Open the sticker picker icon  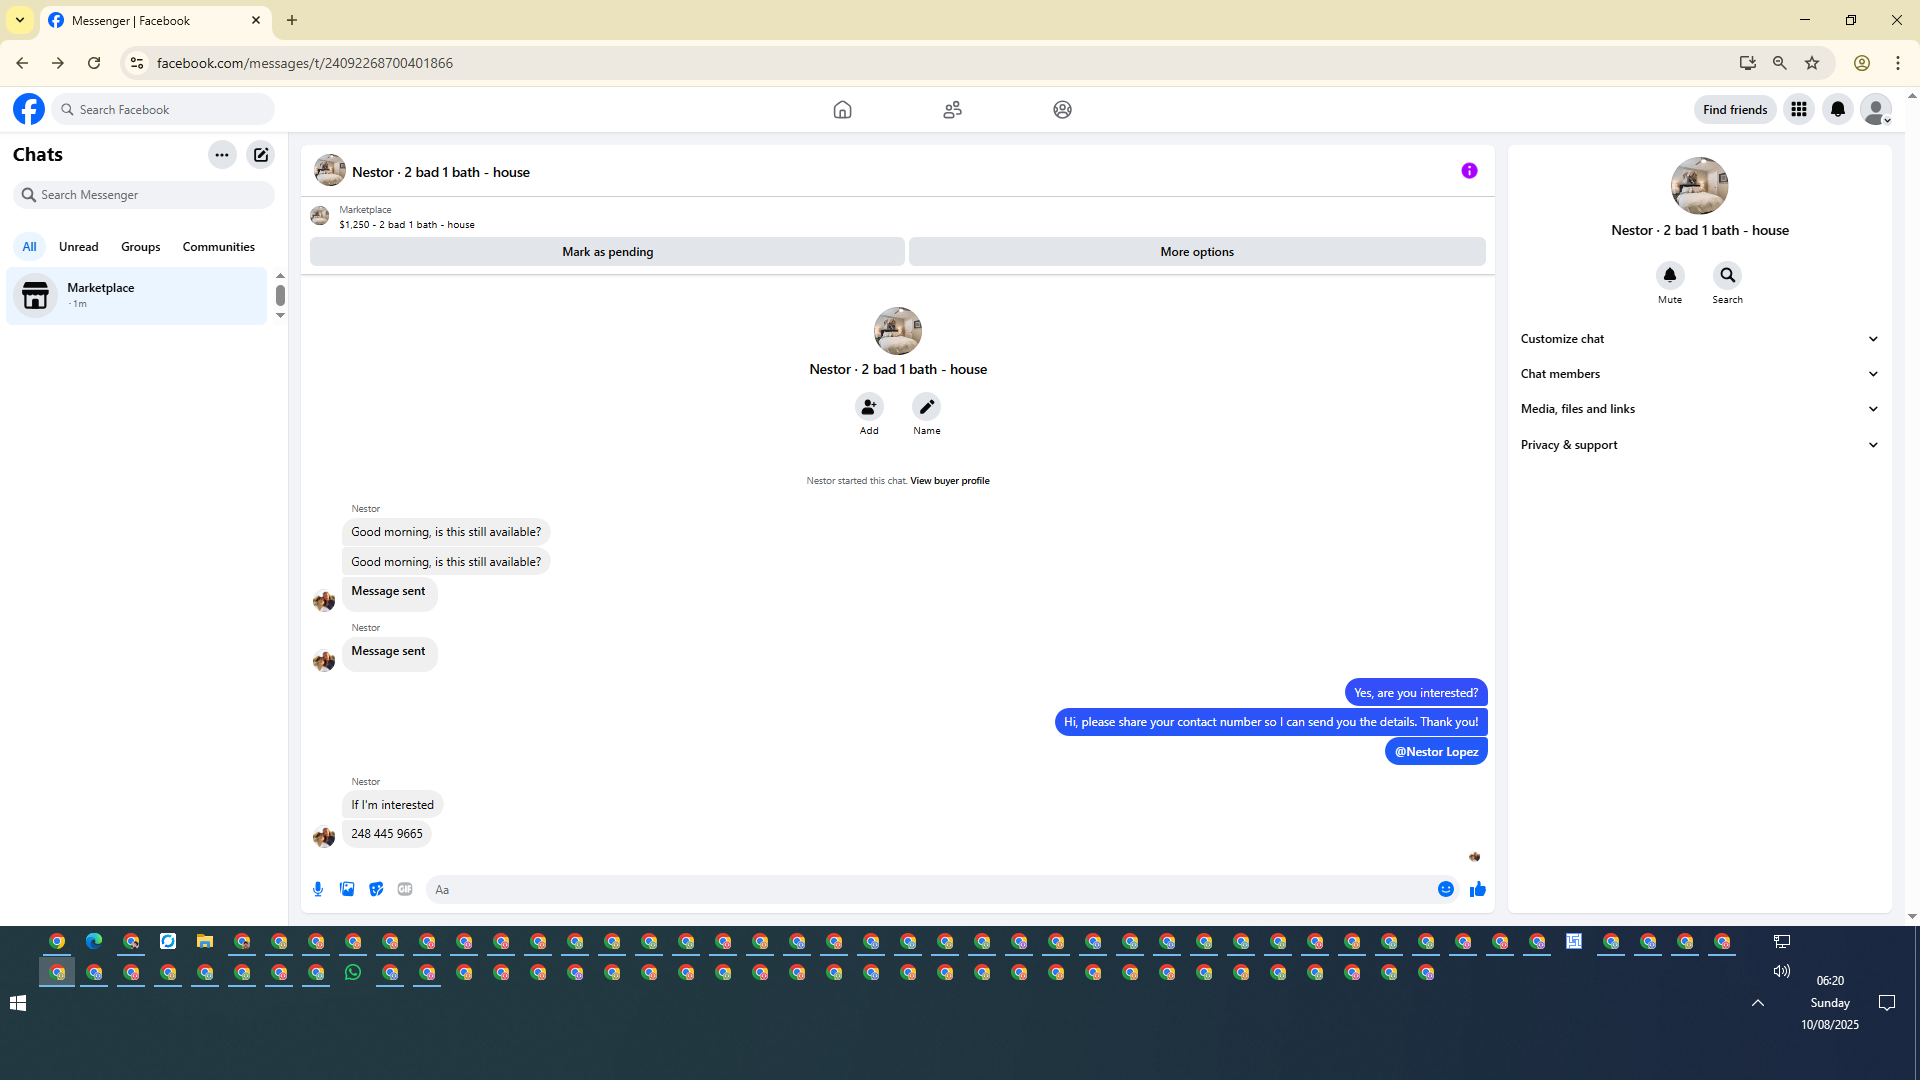click(376, 889)
